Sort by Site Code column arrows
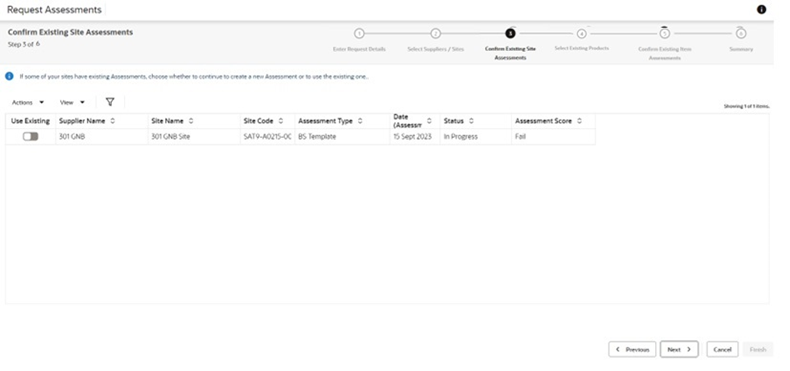 pos(281,121)
